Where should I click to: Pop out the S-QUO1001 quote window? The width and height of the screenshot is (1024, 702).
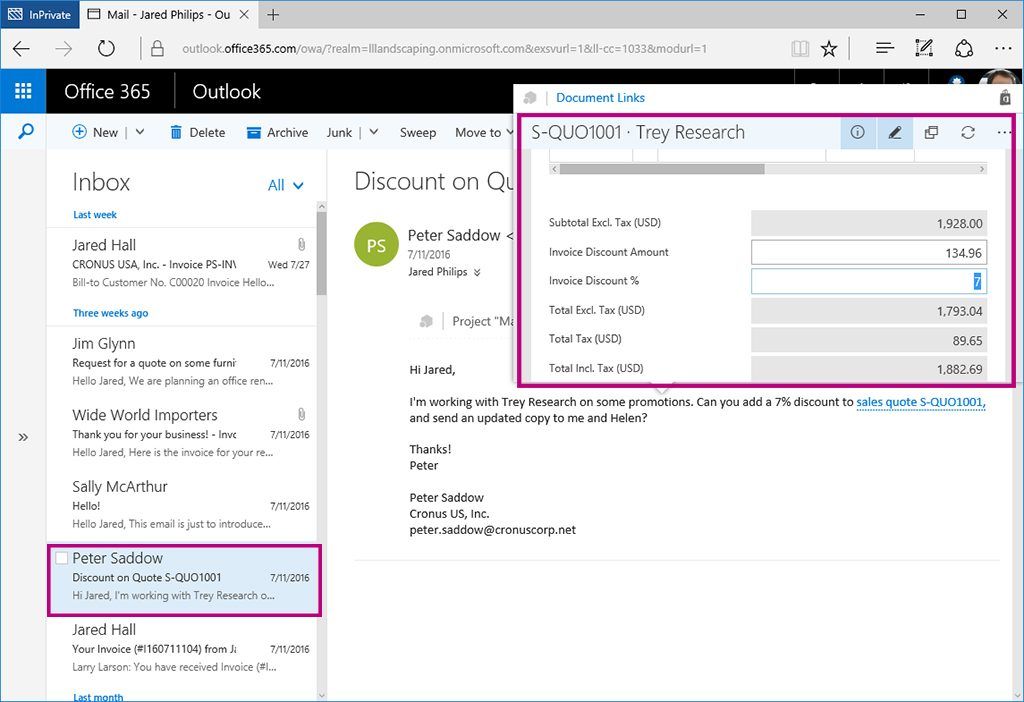tap(931, 133)
